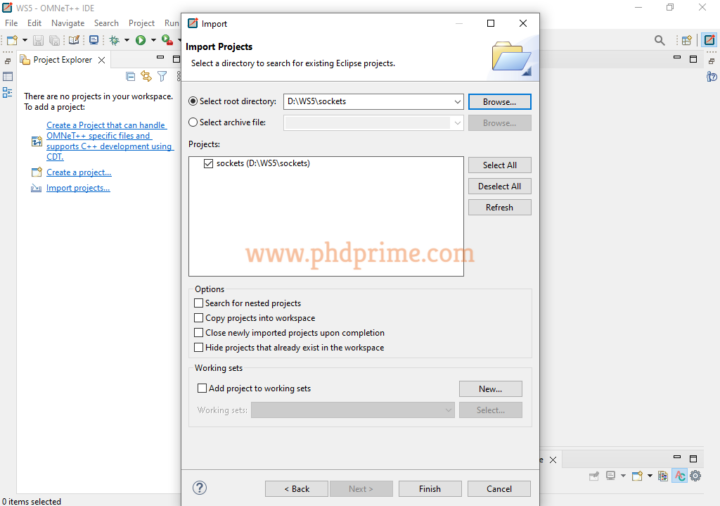Viewport: 720px width, 506px height.
Task: Click the Debug bug icon
Action: (114, 40)
